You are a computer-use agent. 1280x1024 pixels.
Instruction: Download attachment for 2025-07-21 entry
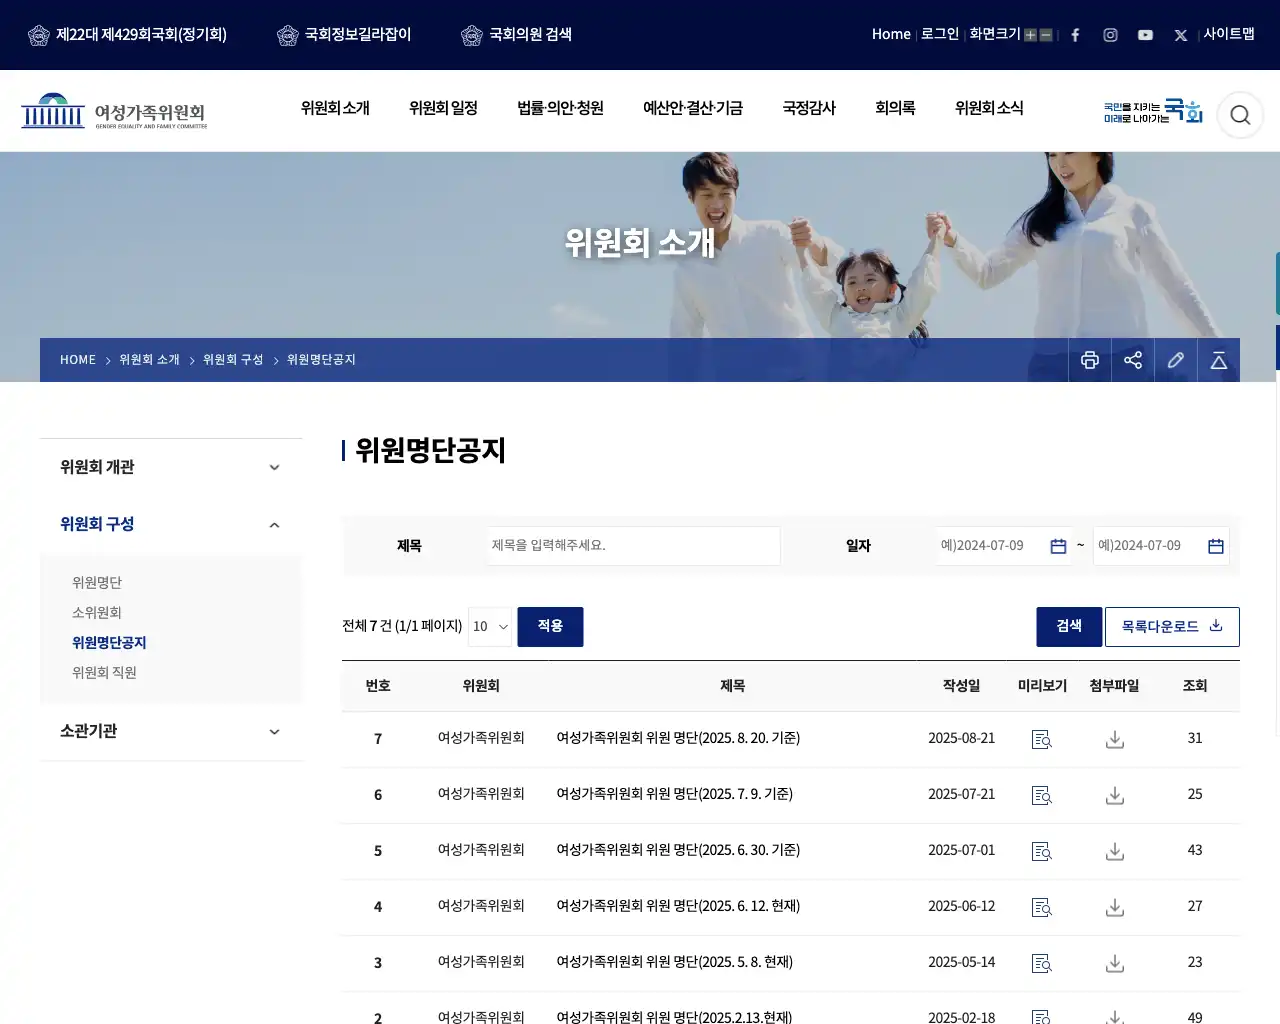1115,795
